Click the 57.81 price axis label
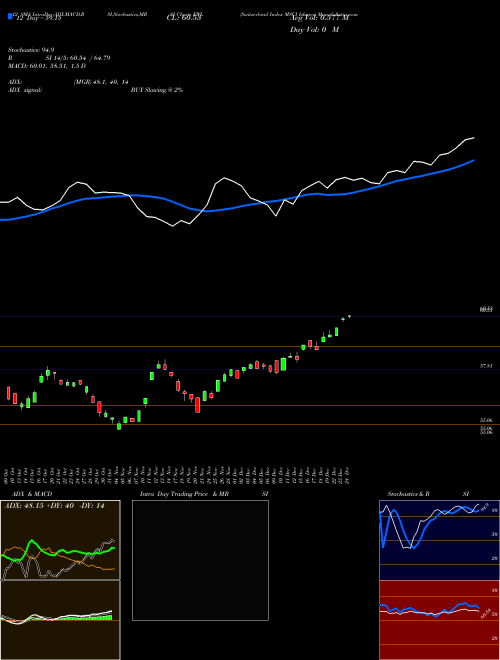Viewport: 500px width, 660px height. (486, 367)
